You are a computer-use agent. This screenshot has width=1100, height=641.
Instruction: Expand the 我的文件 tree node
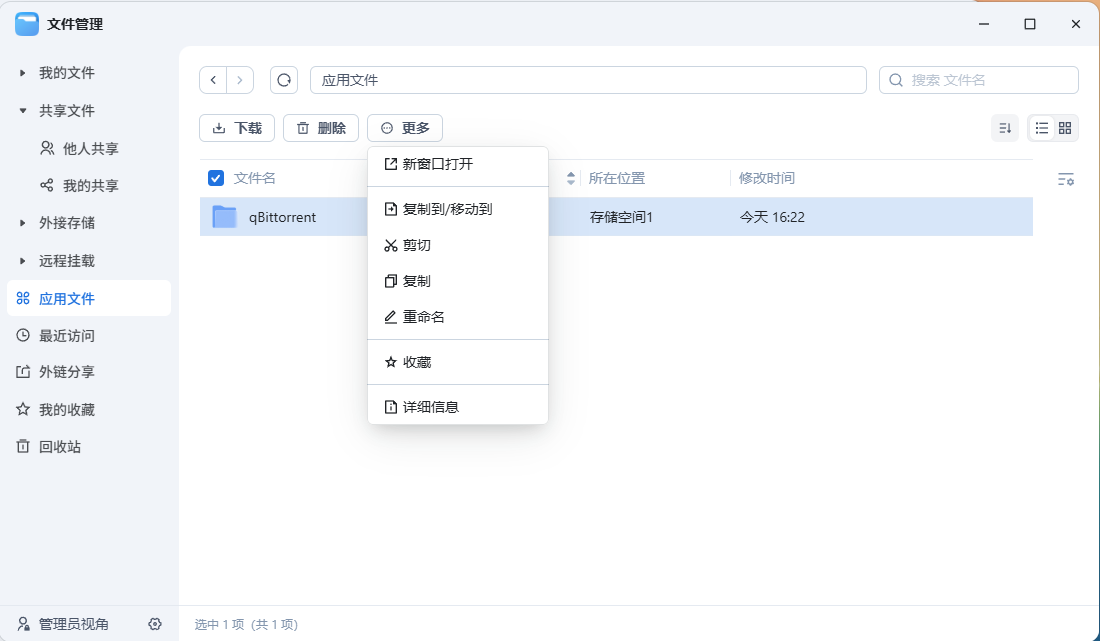(23, 73)
